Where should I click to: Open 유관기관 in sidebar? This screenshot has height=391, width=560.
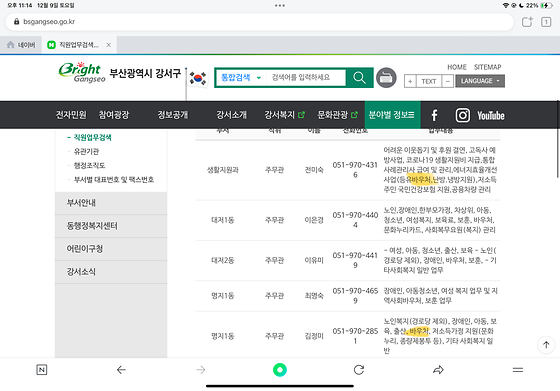pyautogui.click(x=86, y=151)
